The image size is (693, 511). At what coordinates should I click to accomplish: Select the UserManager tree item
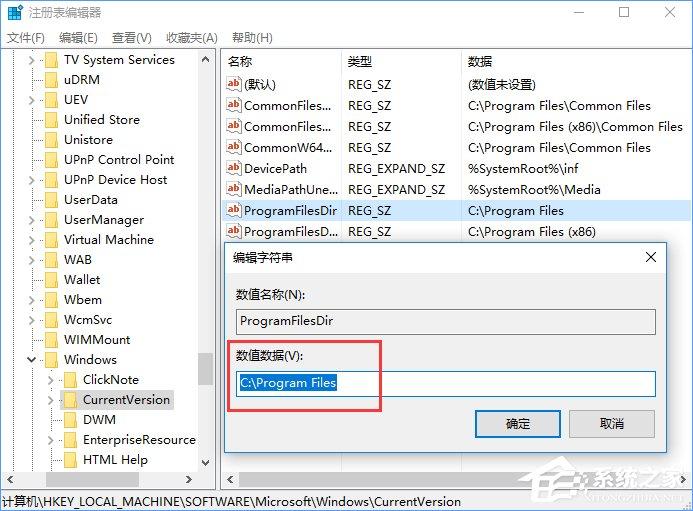[104, 220]
